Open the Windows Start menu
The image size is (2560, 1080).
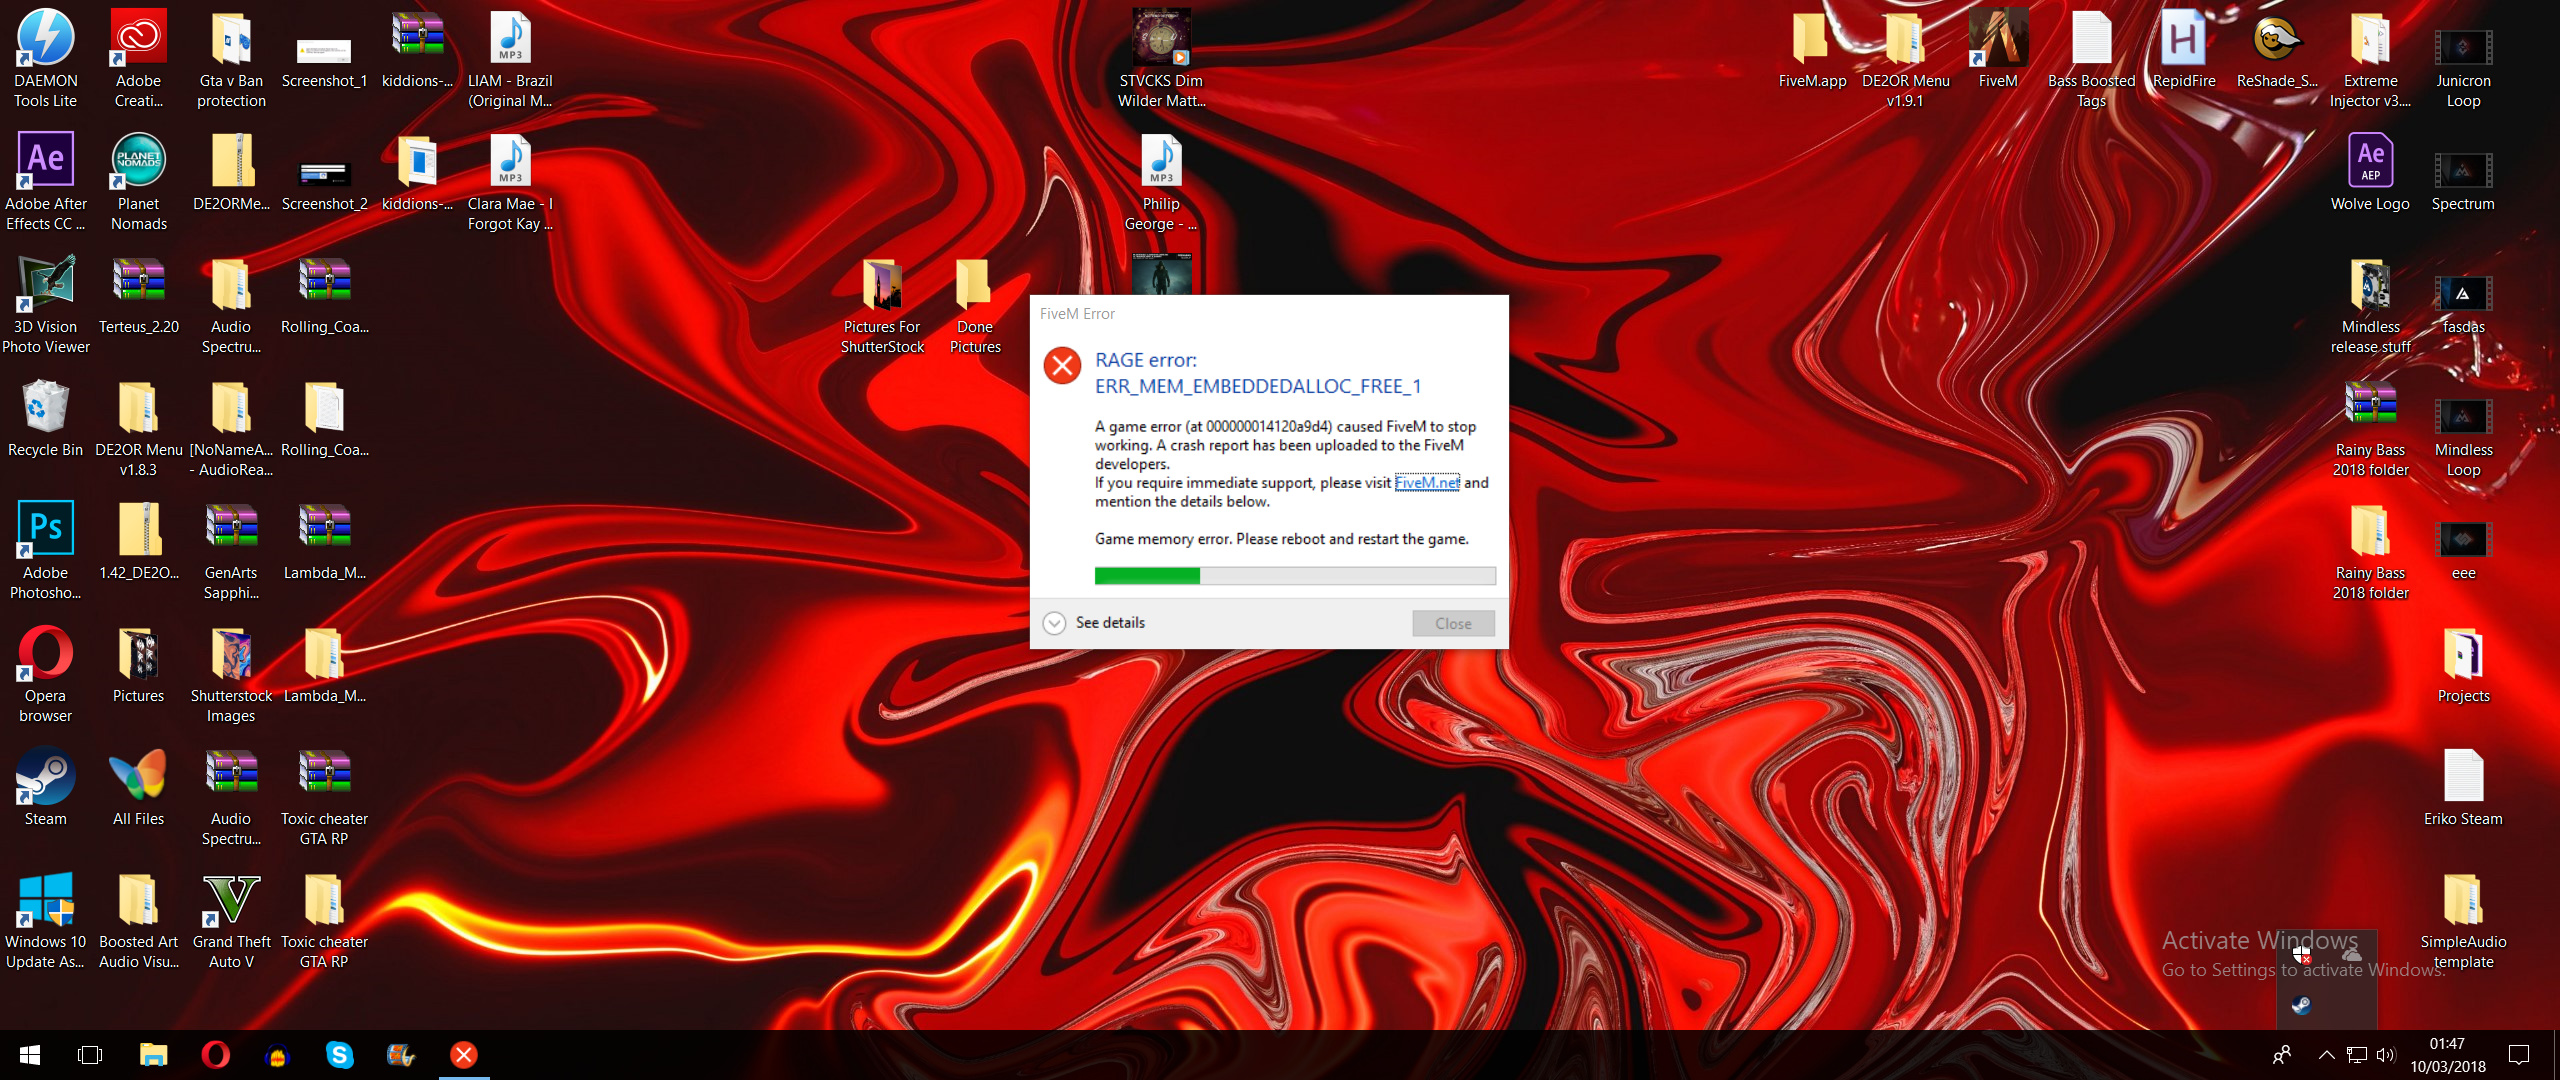coord(30,1055)
